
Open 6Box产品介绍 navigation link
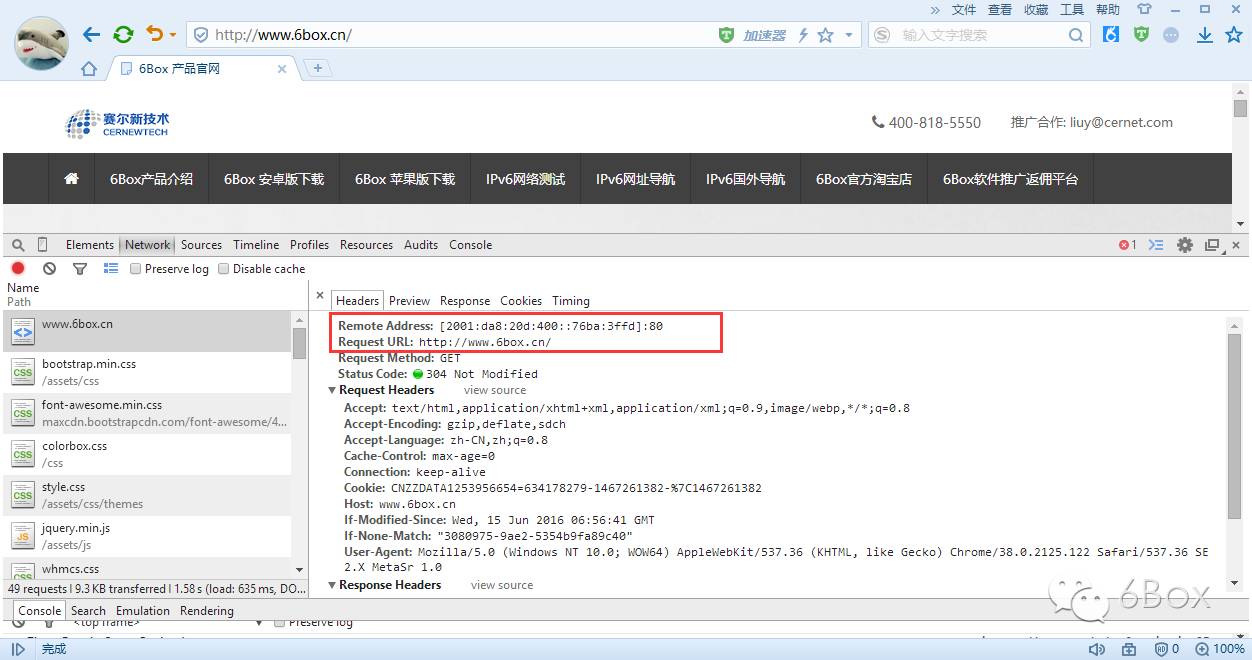pos(151,179)
